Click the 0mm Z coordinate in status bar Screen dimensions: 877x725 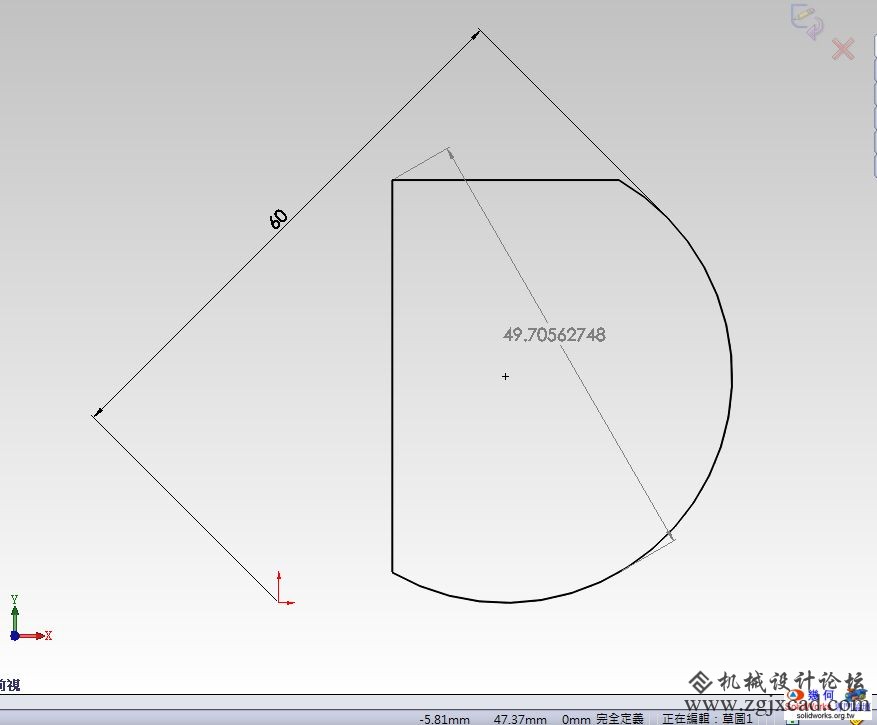tap(576, 719)
